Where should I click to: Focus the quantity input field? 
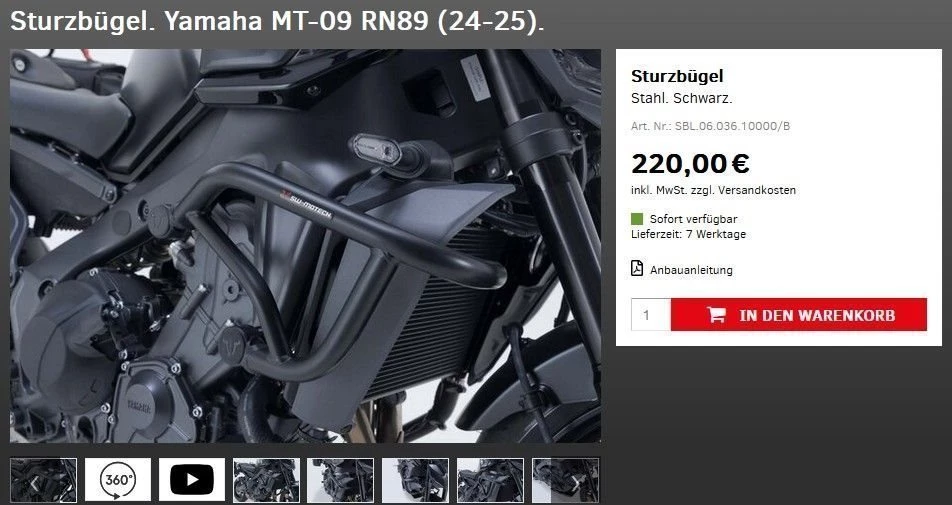[x=651, y=314]
